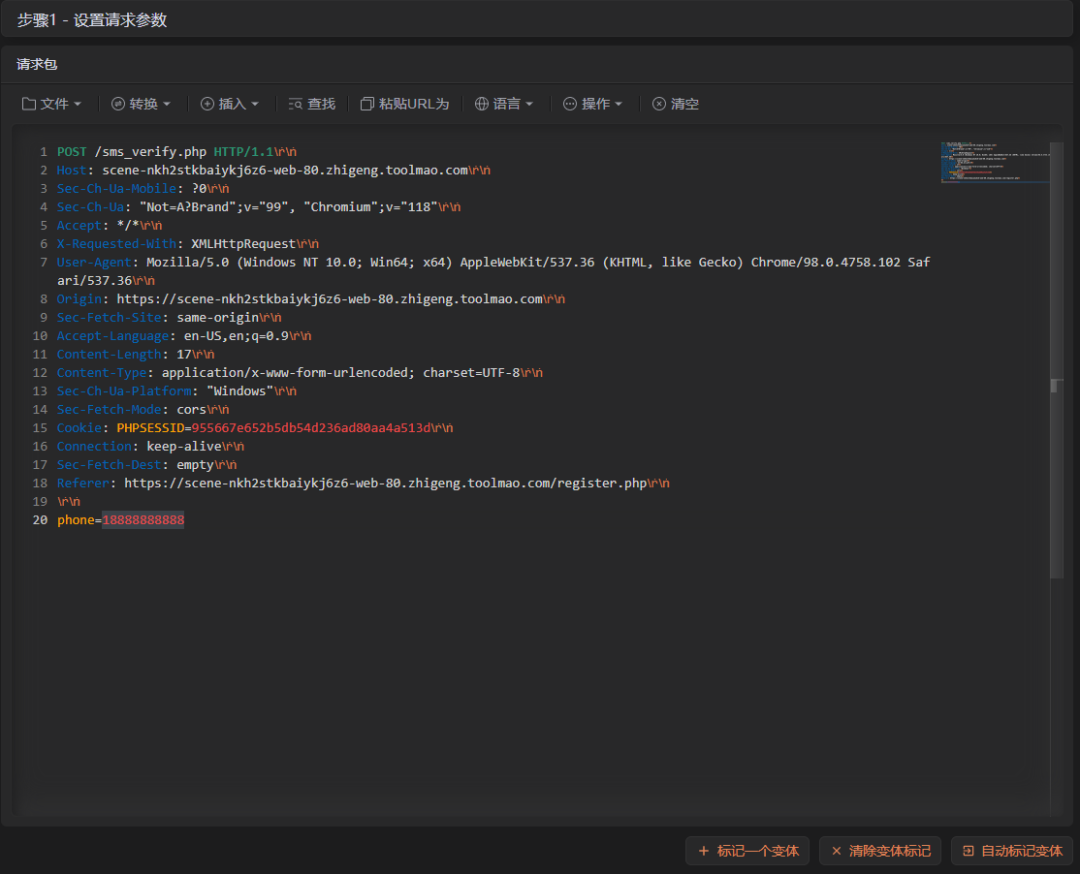Click the plus-circle 插入 icon

207,104
